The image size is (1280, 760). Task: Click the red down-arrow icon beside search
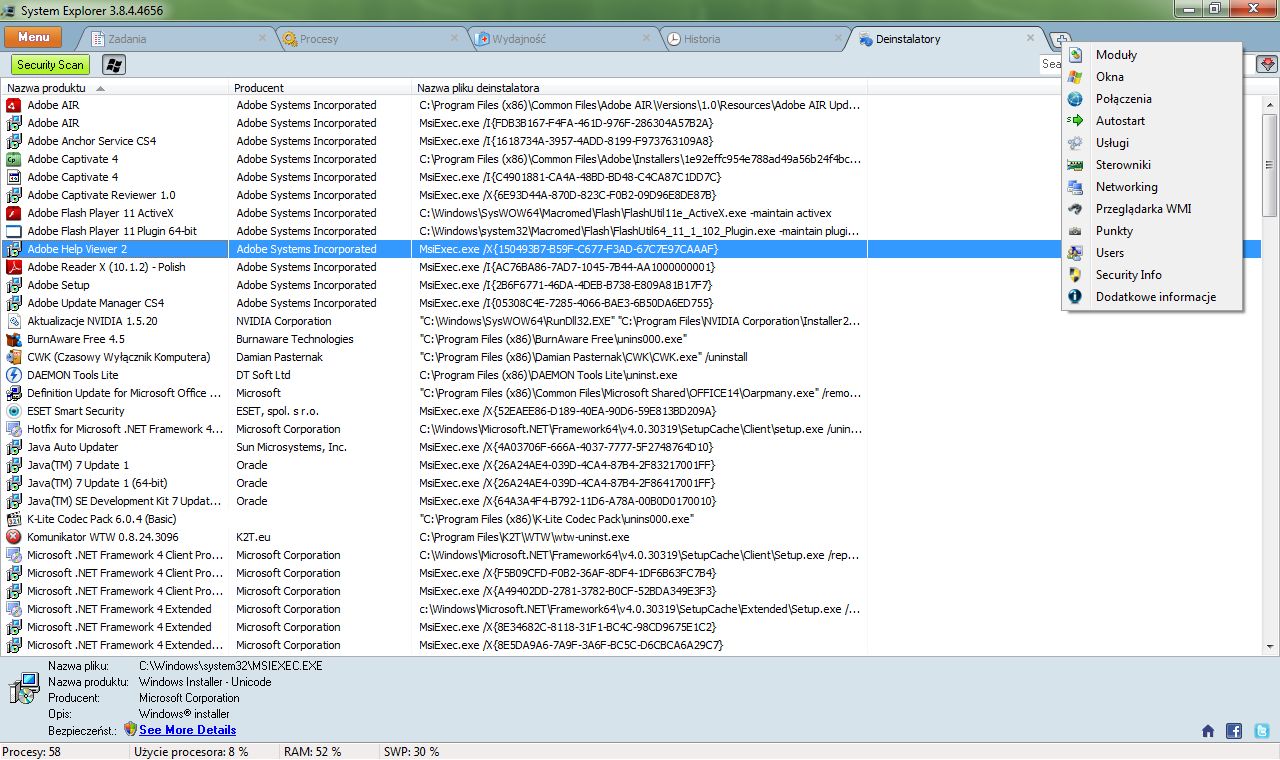point(1267,64)
